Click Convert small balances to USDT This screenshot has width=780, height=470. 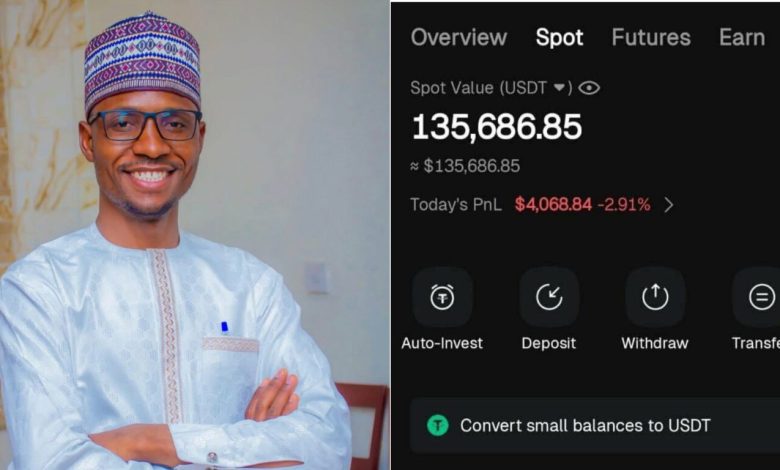(x=585, y=425)
